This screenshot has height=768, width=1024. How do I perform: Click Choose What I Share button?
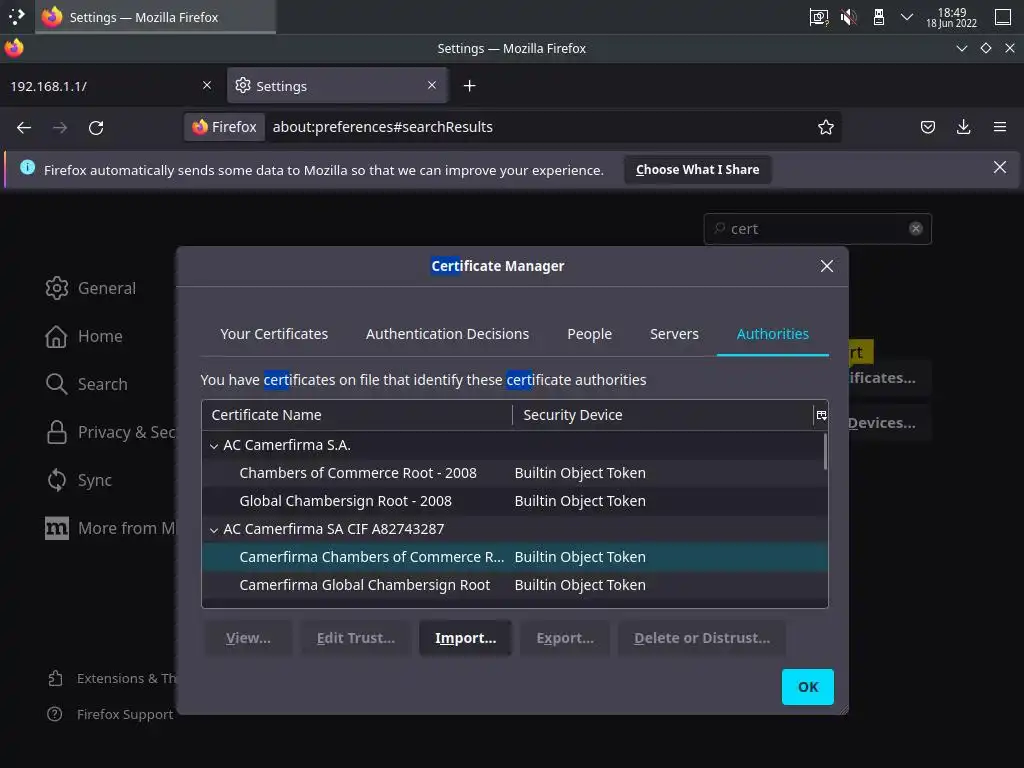697,170
